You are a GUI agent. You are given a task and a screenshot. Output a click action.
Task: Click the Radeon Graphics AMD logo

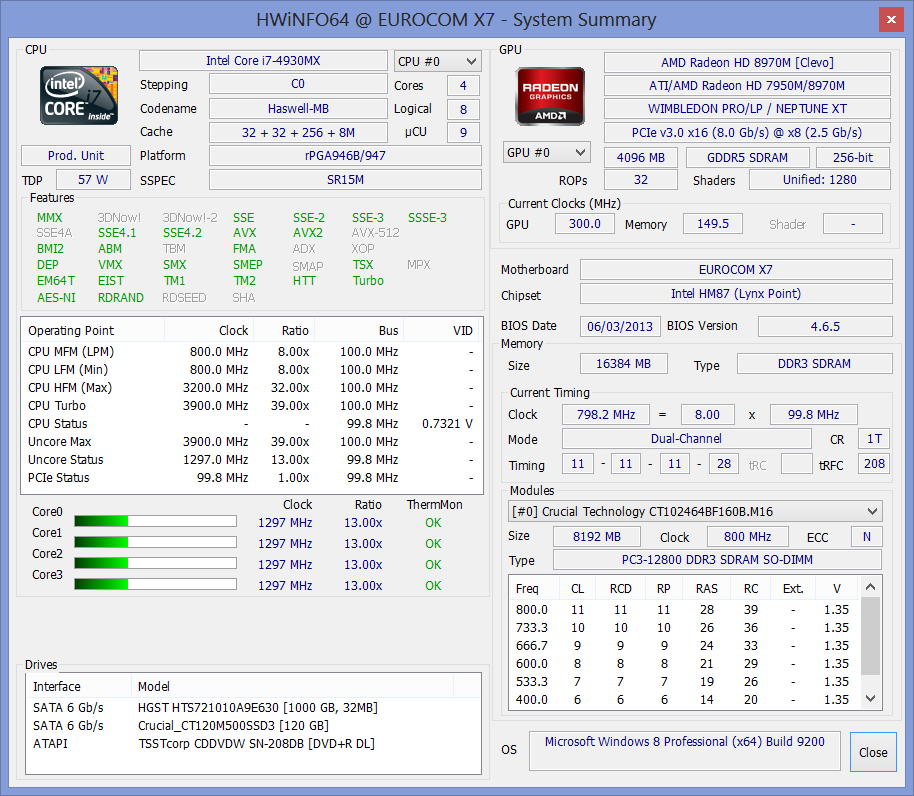click(550, 96)
